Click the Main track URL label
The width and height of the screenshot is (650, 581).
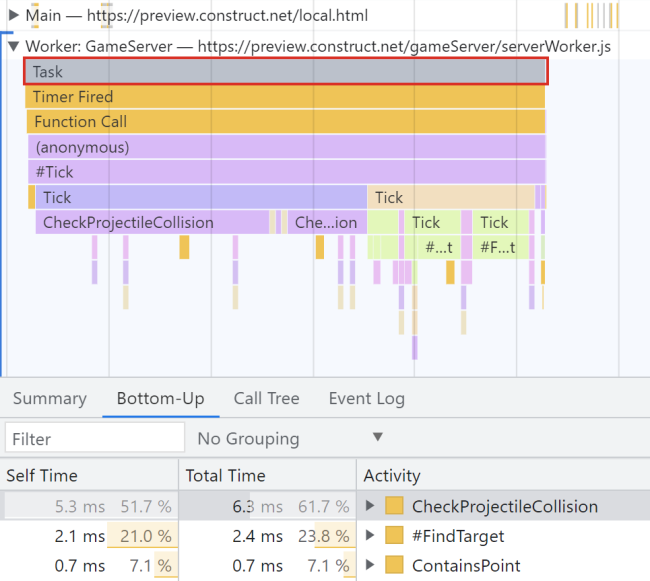click(x=227, y=16)
